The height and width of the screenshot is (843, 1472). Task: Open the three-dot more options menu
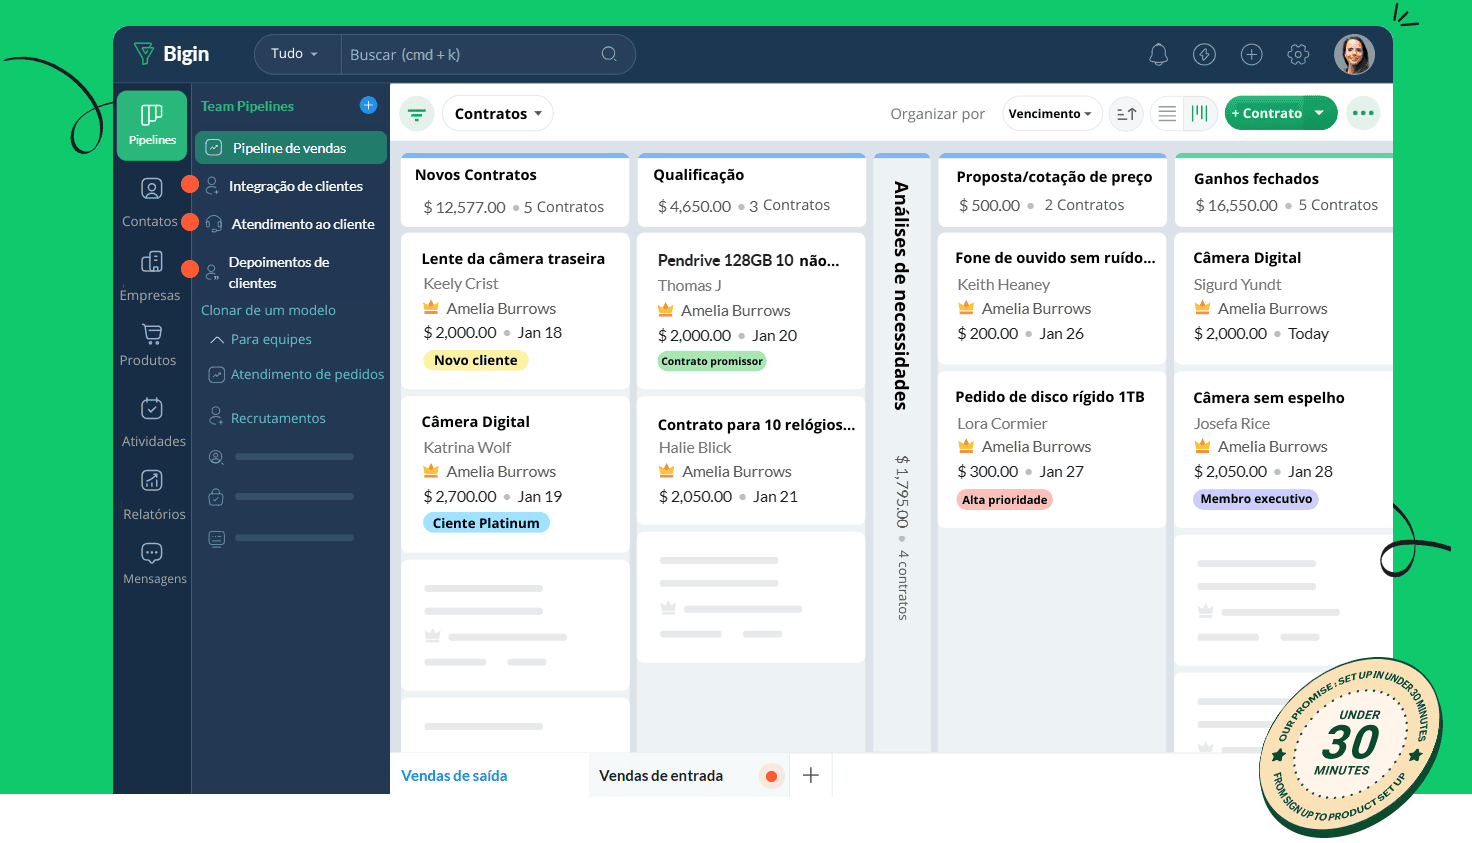tap(1363, 113)
